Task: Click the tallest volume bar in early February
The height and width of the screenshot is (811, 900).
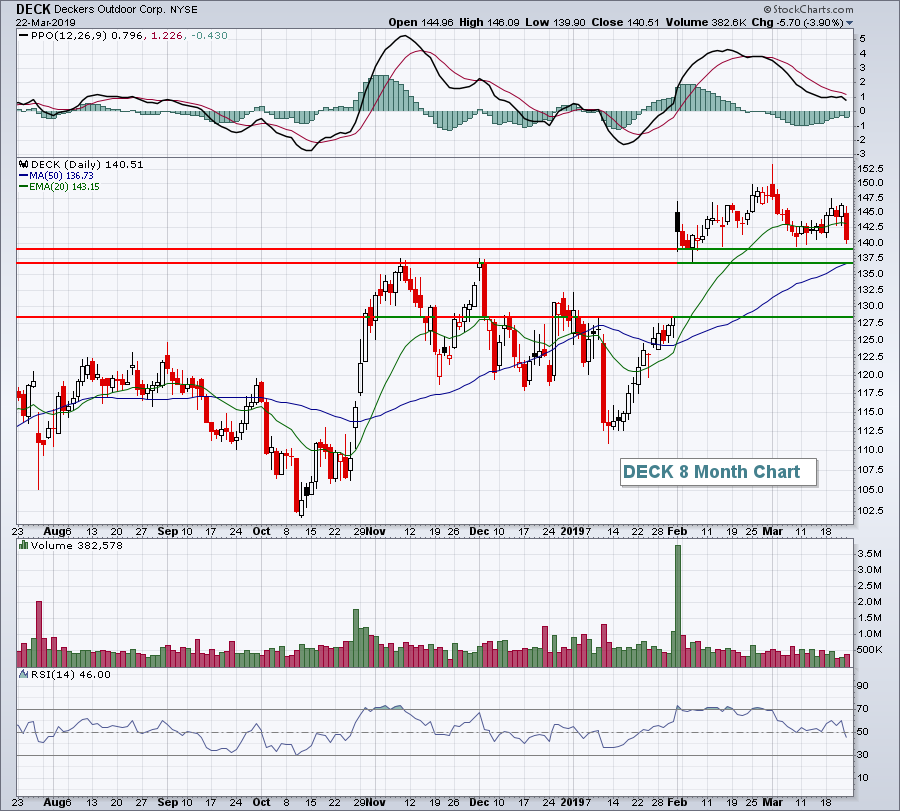Action: [678, 606]
